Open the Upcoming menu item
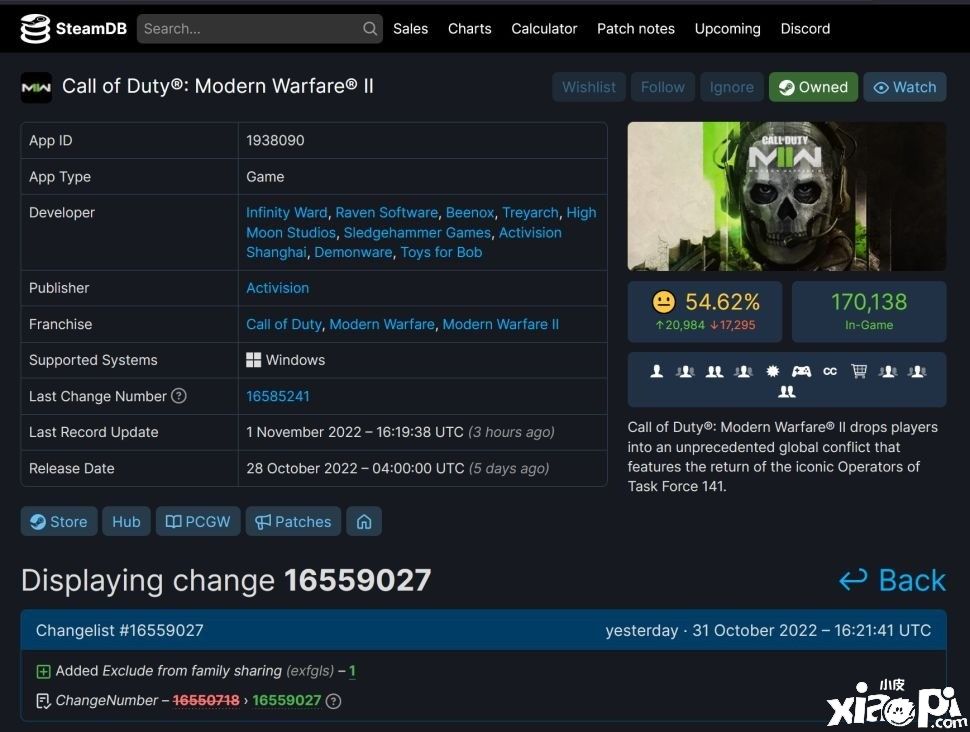This screenshot has width=970, height=732. pyautogui.click(x=728, y=28)
